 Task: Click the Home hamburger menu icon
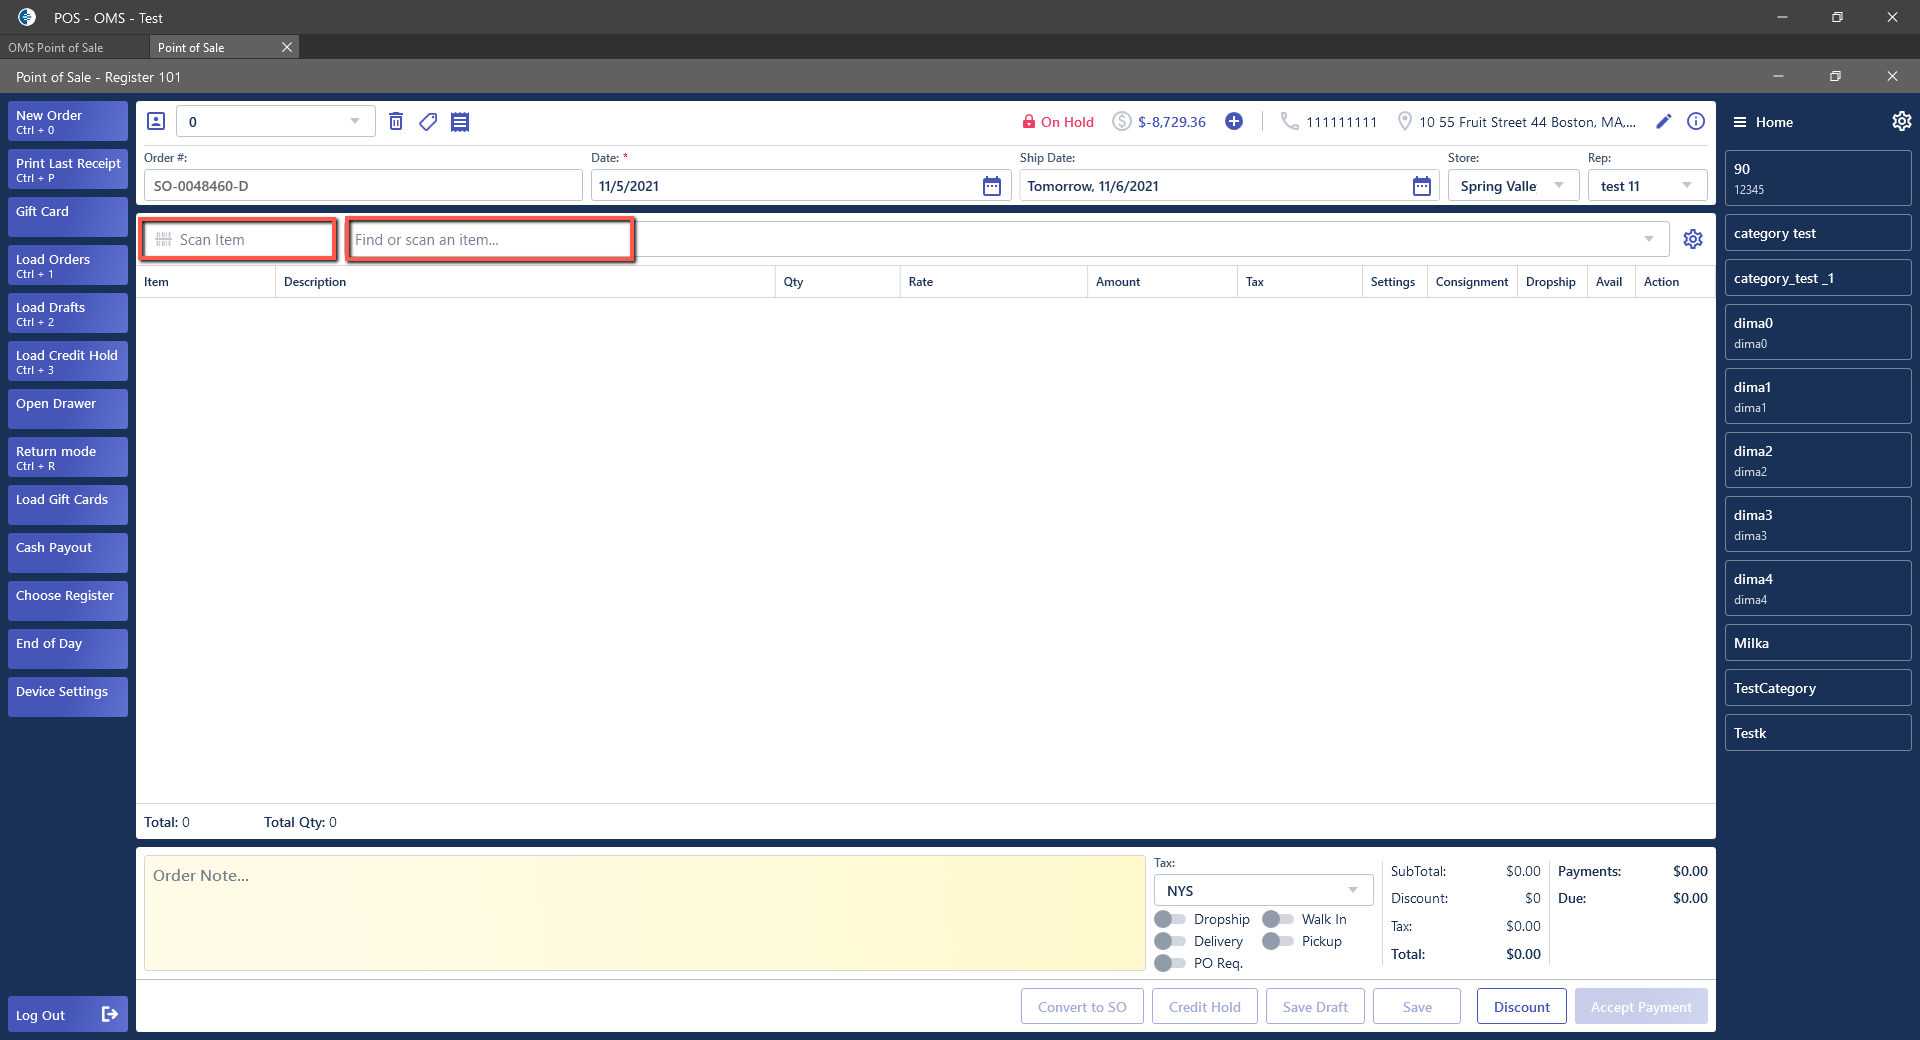[1740, 122]
